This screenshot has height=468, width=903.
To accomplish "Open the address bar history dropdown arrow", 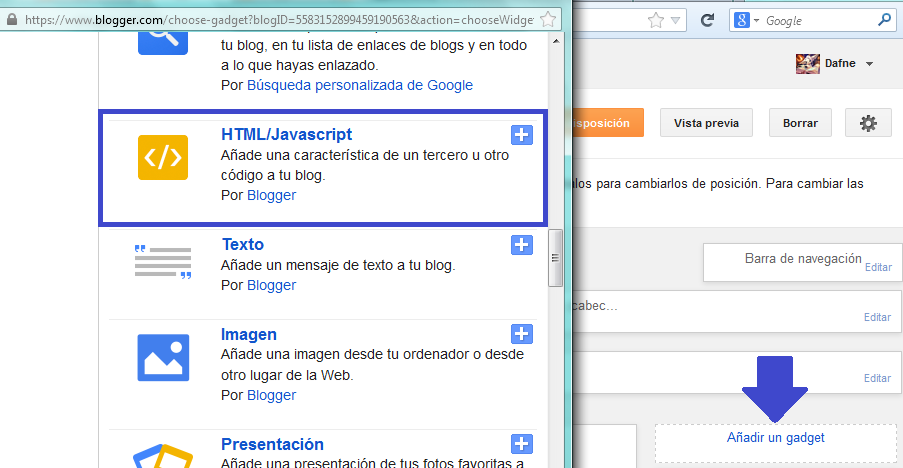I will (x=676, y=21).
